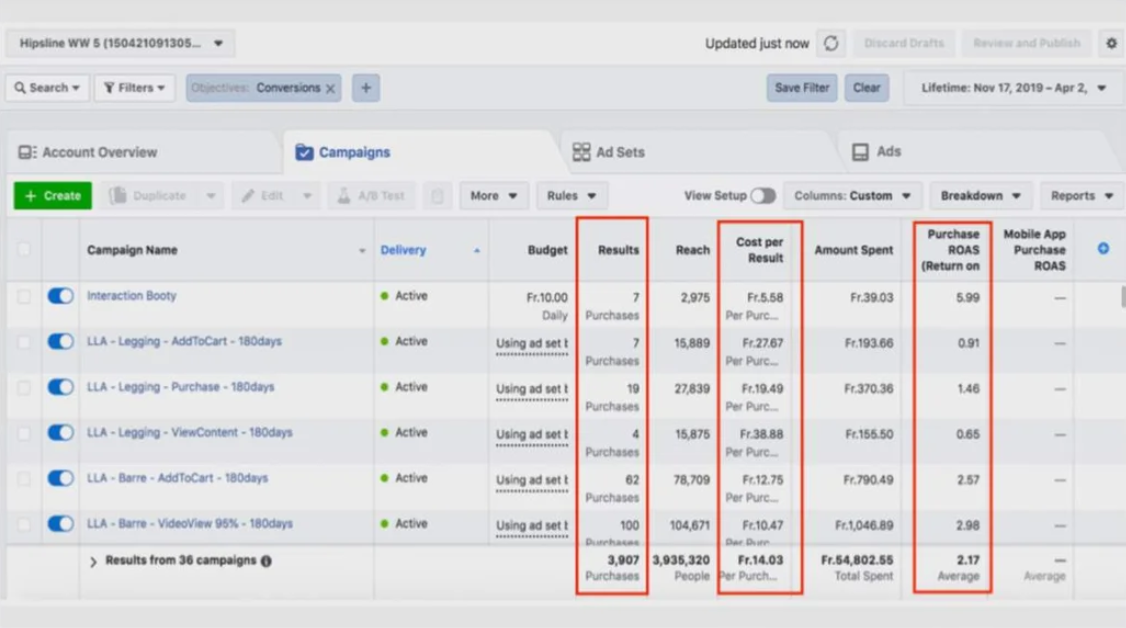Open LLA - Barre - AddToCart - 180days campaign link
This screenshot has width=1126, height=628.
177,478
